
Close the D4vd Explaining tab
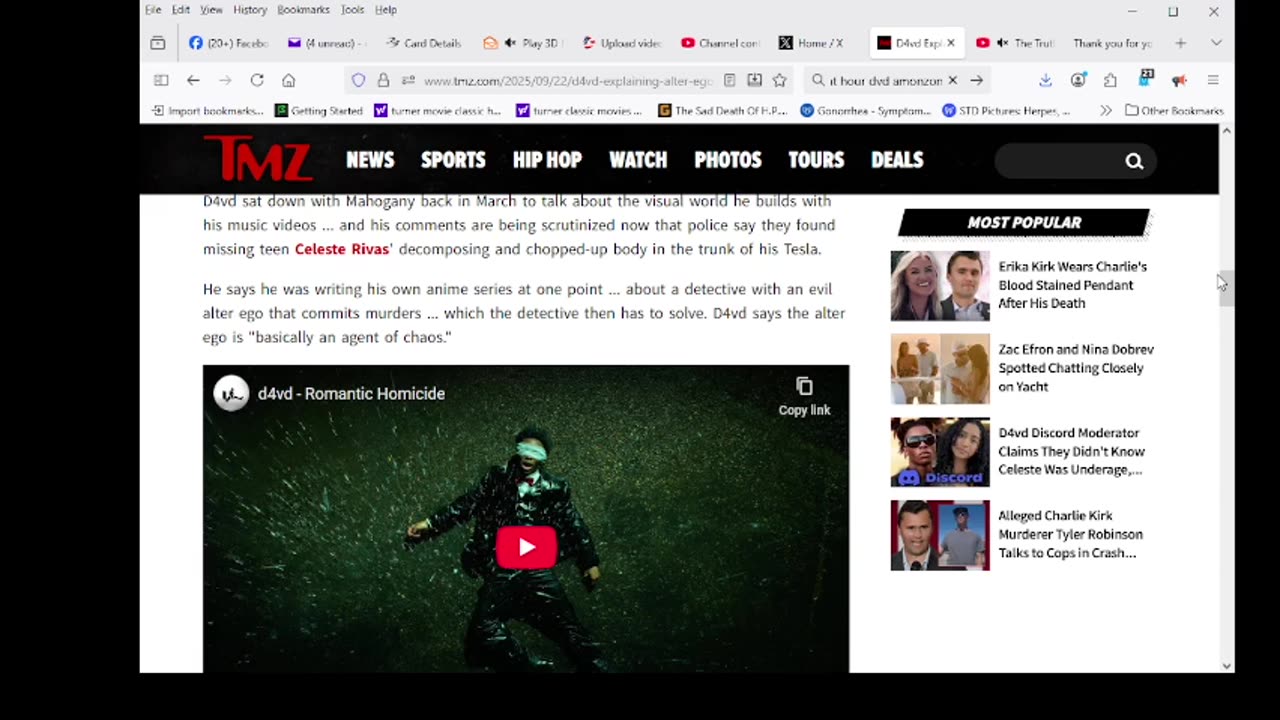point(951,43)
